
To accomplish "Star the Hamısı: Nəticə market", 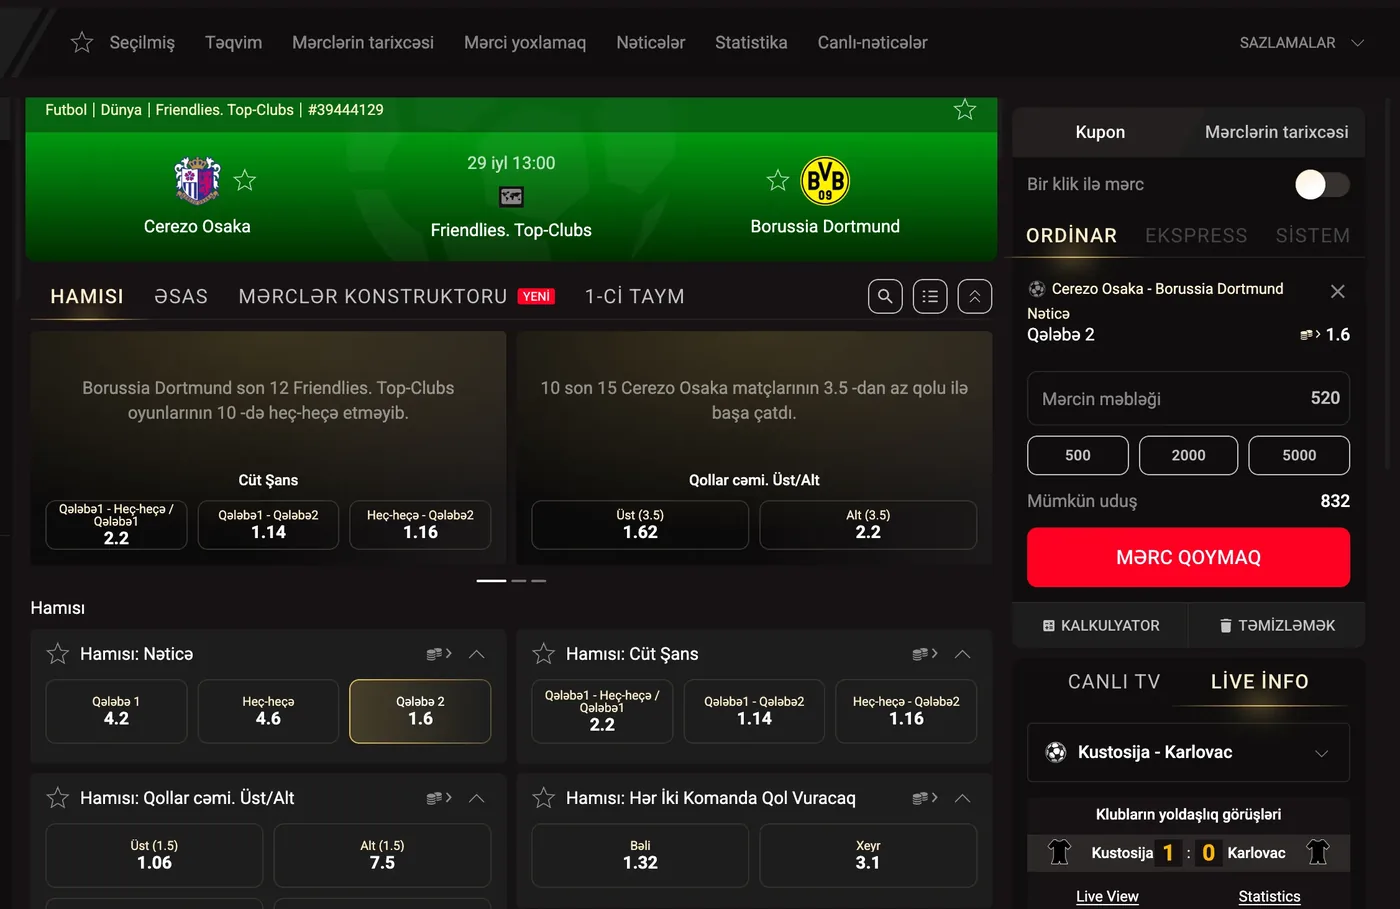I will (x=58, y=654).
